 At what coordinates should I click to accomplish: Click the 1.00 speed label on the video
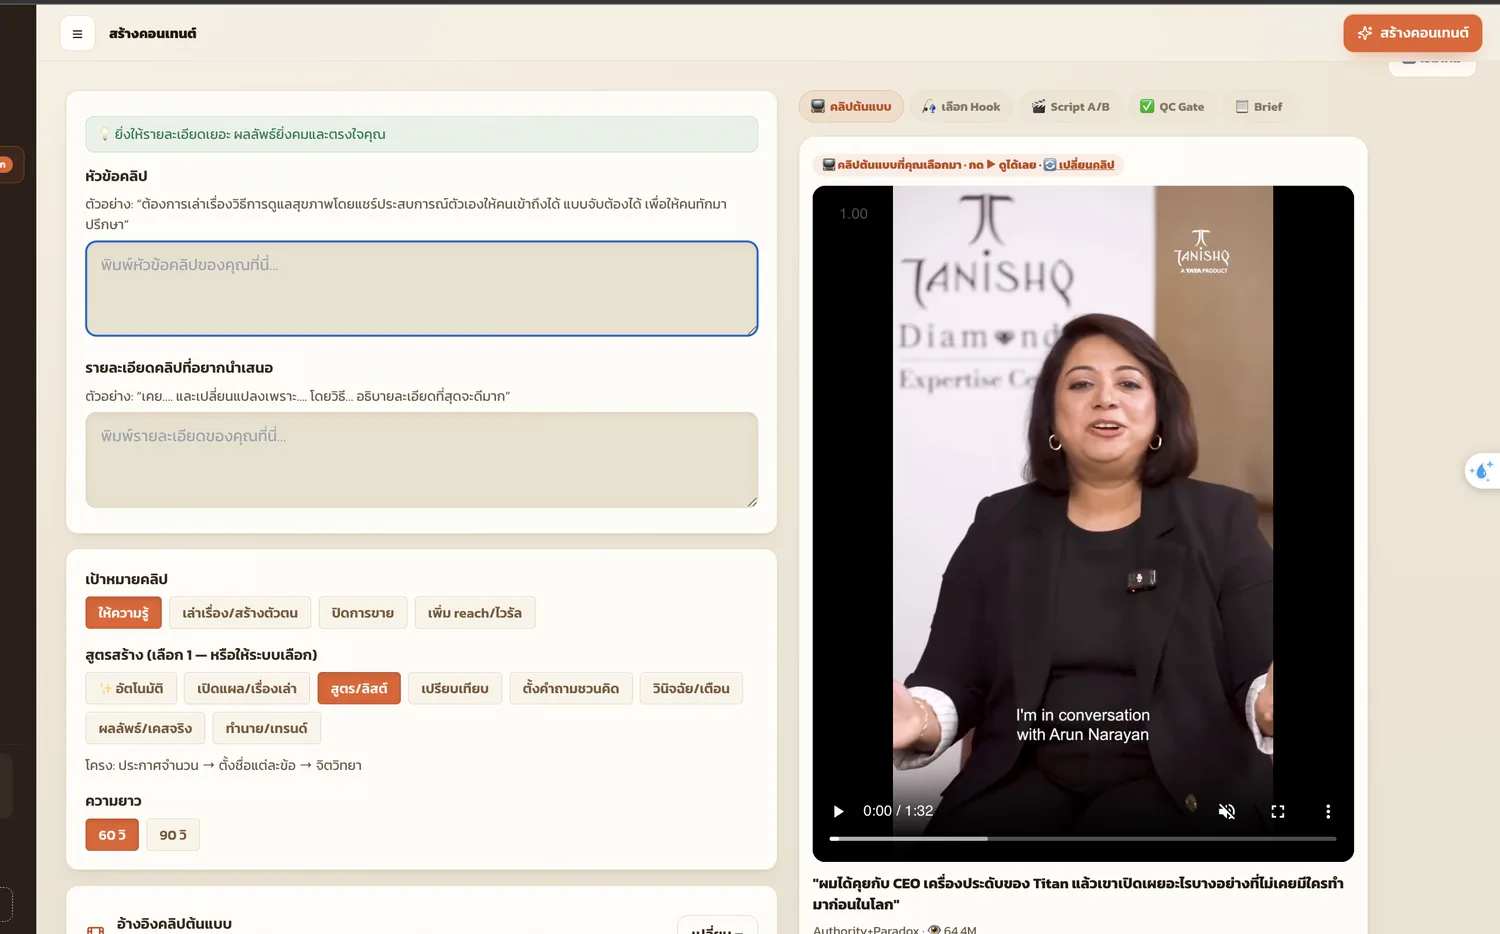[853, 214]
